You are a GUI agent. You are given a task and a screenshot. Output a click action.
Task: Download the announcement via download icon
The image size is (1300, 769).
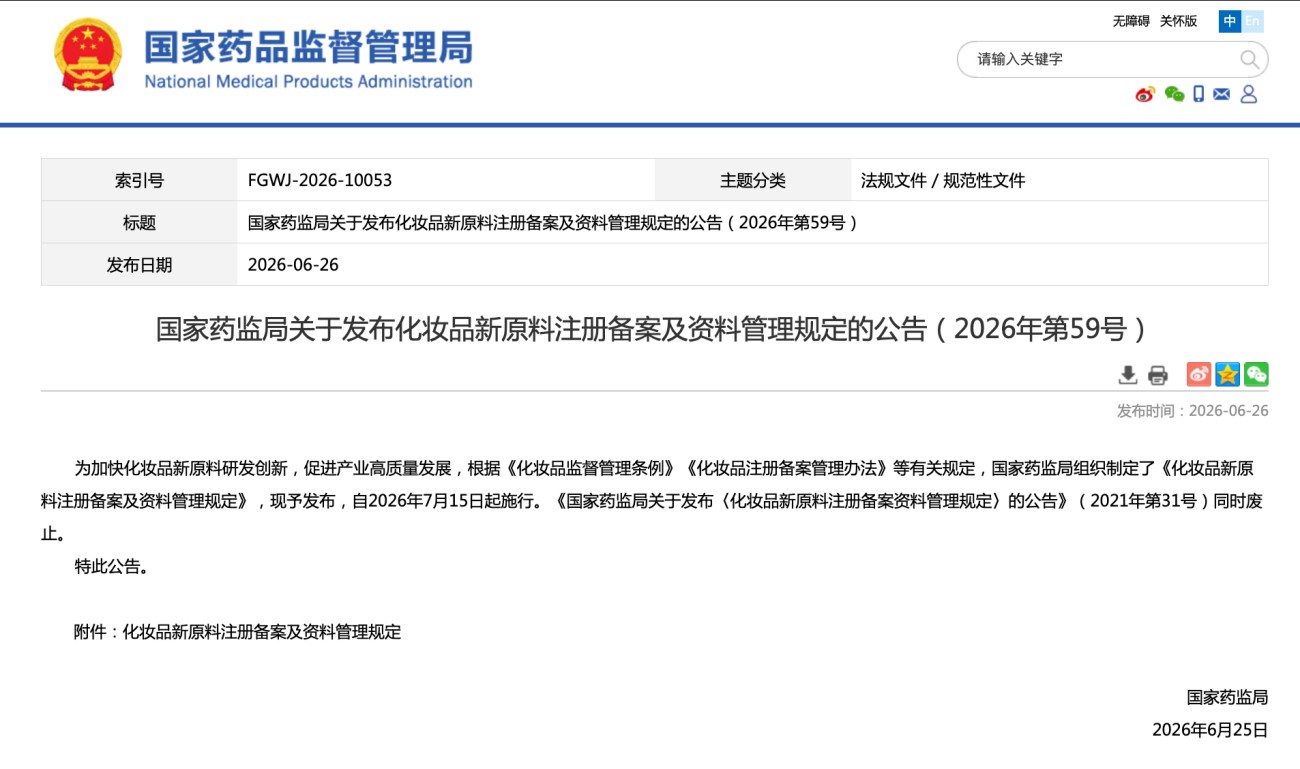1128,375
